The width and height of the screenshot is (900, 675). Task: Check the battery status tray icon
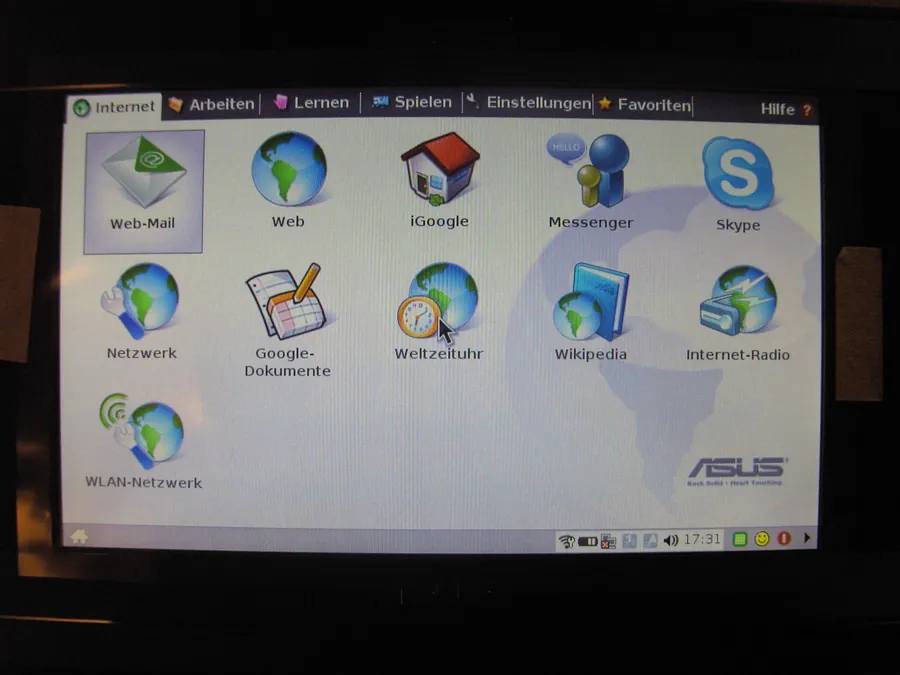pos(588,541)
